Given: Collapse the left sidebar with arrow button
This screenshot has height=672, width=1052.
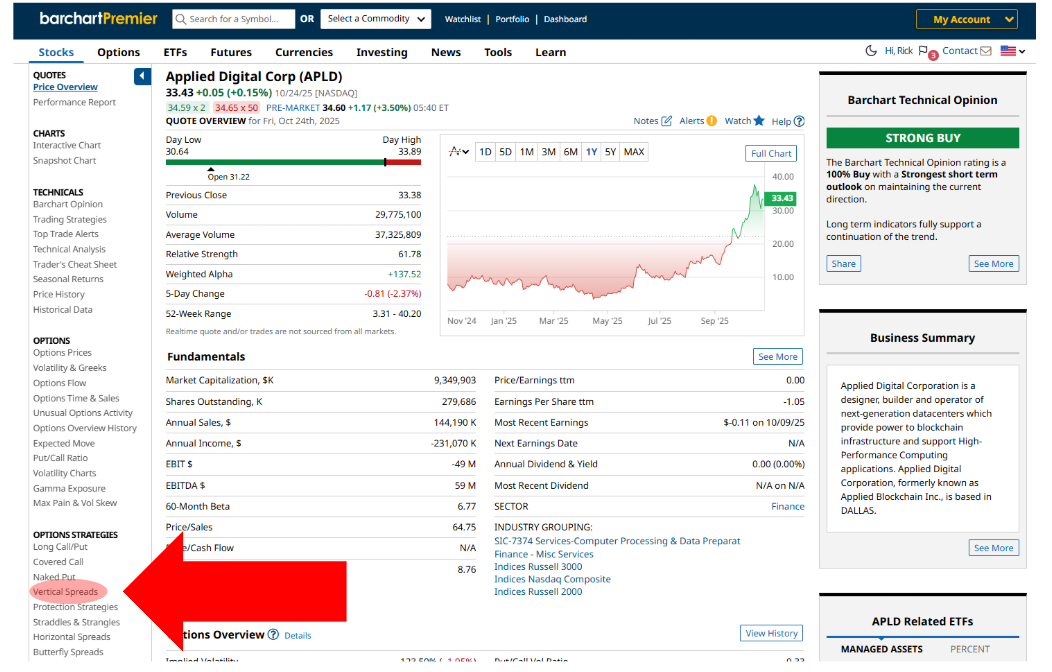Looking at the screenshot, I should click(x=142, y=76).
